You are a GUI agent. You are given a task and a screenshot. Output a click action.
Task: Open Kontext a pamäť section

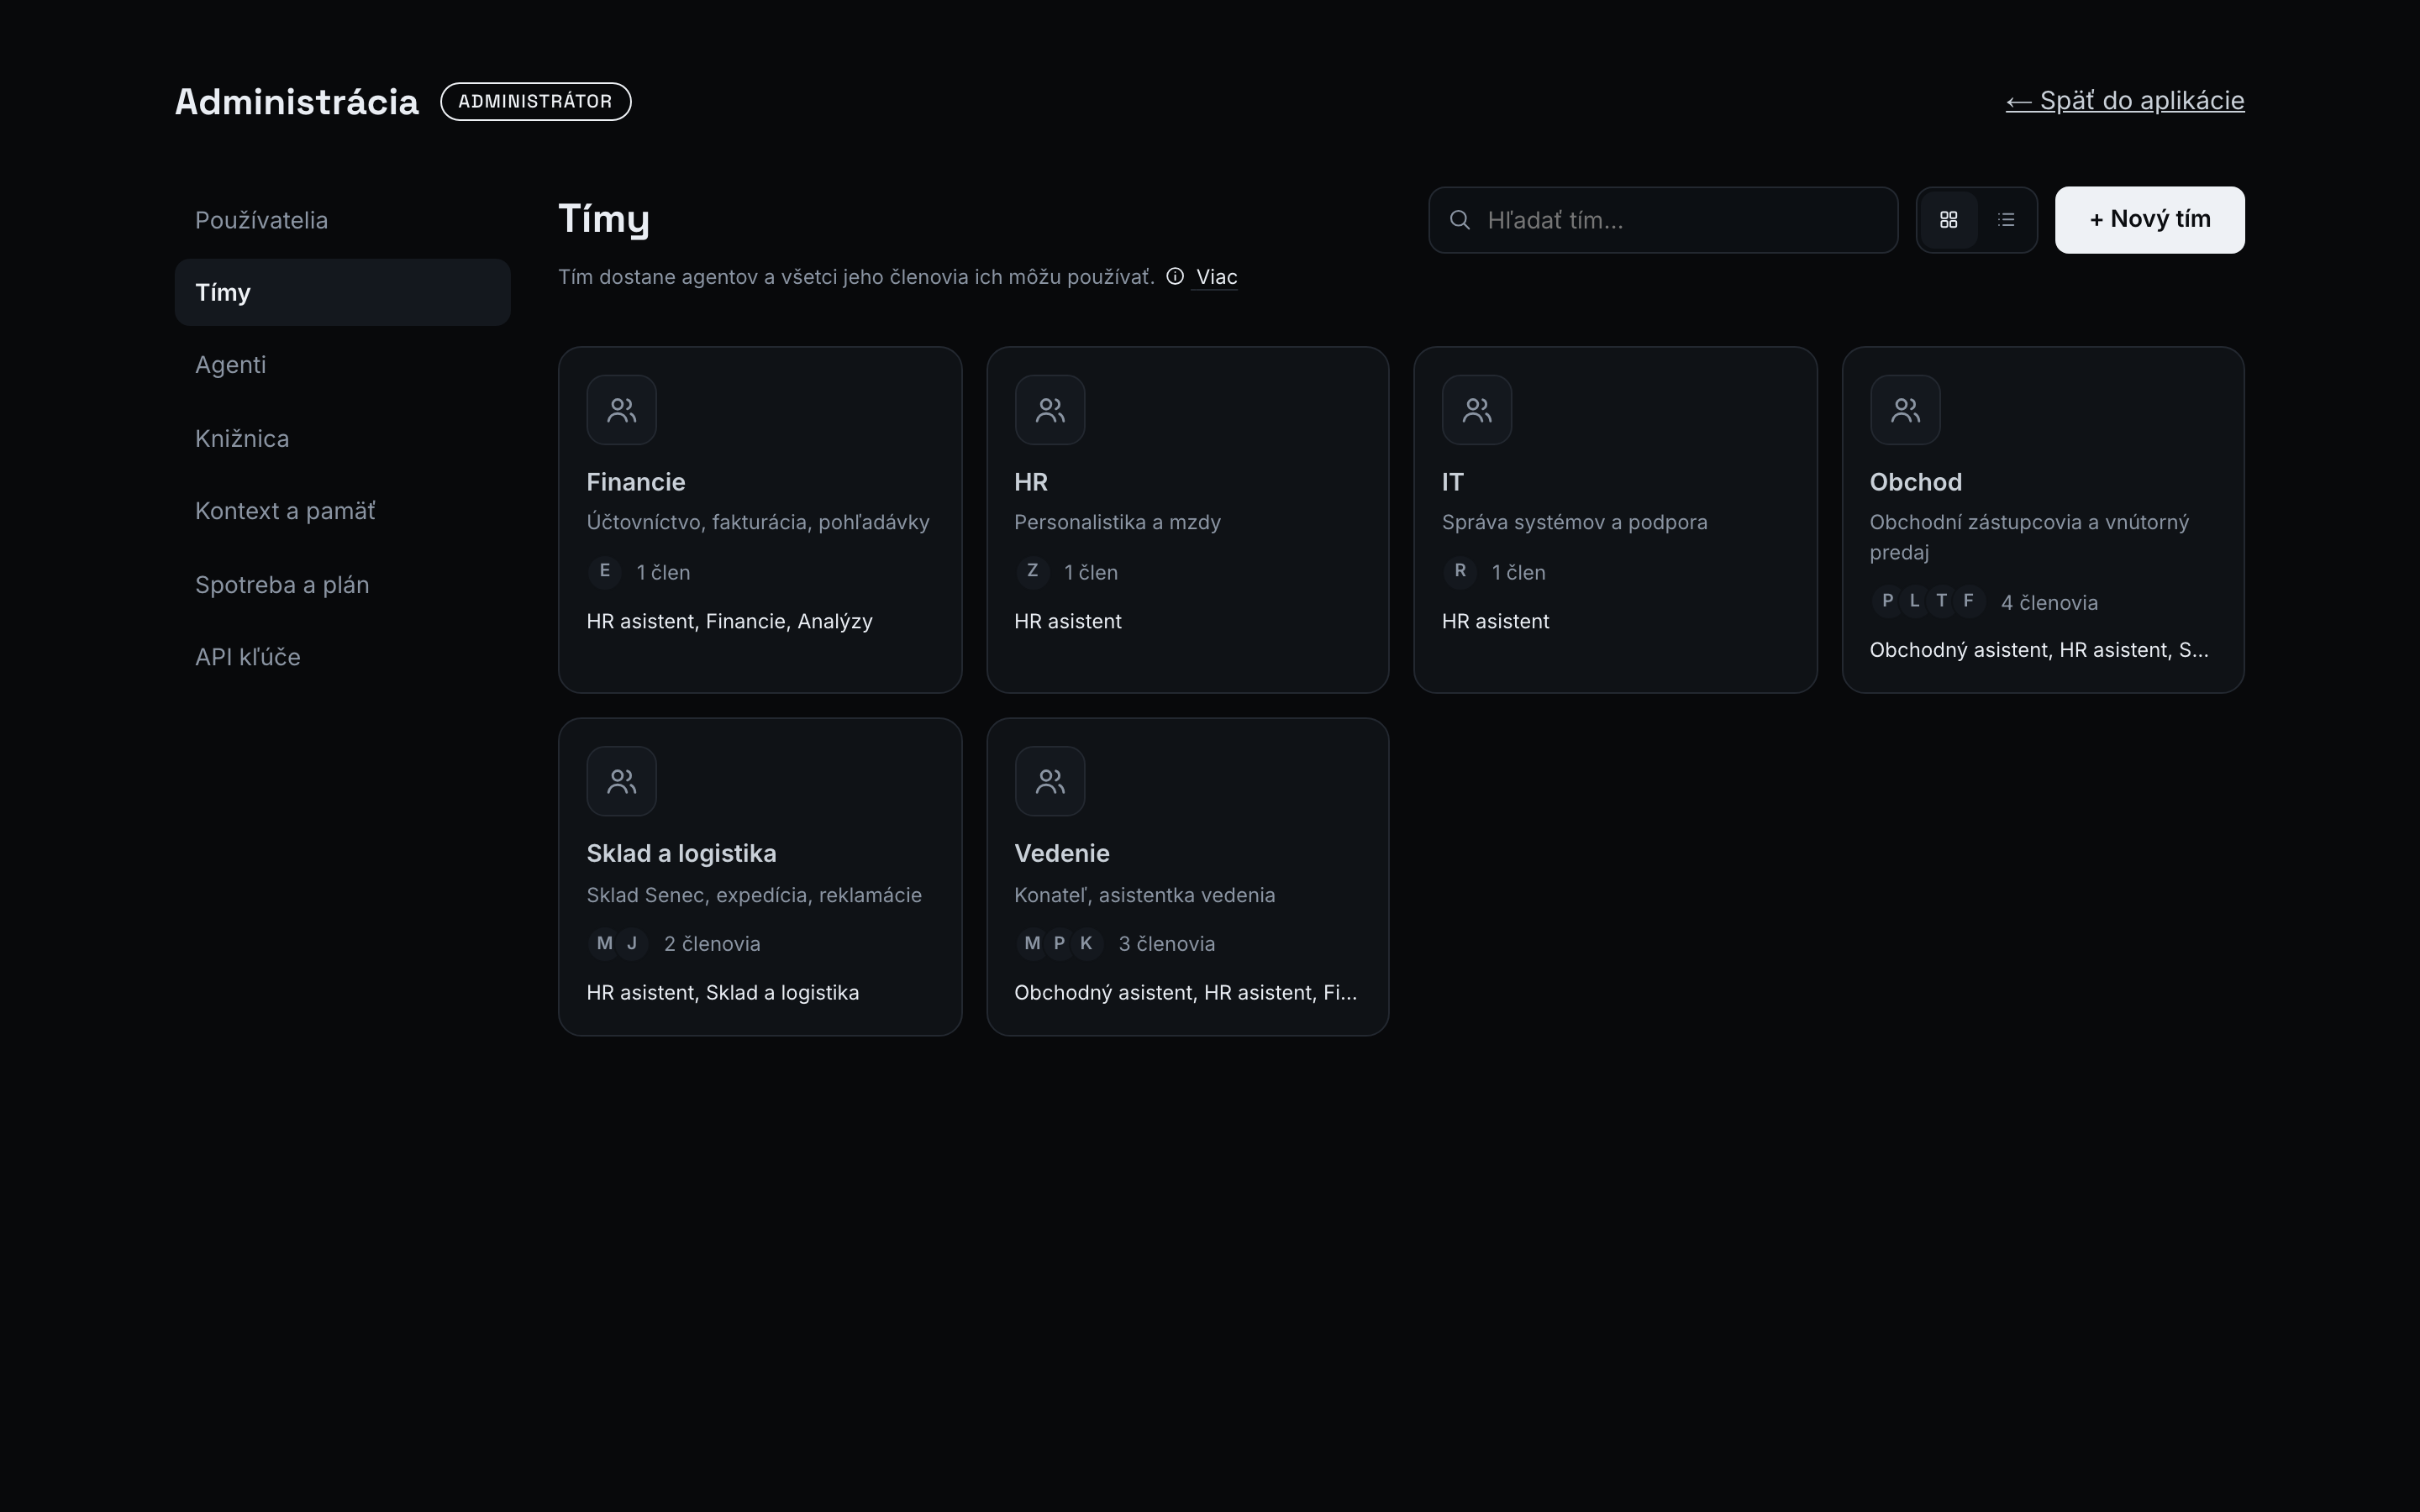342,511
